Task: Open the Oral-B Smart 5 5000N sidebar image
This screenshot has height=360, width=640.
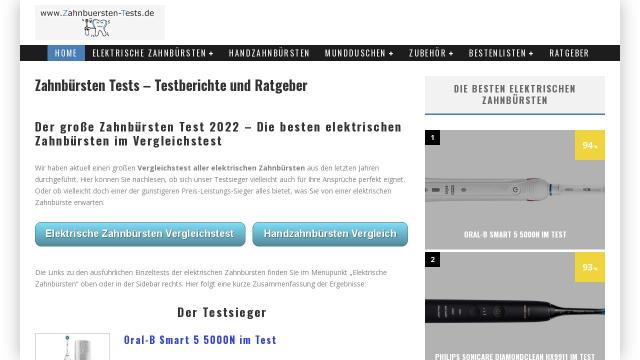Action: point(515,189)
